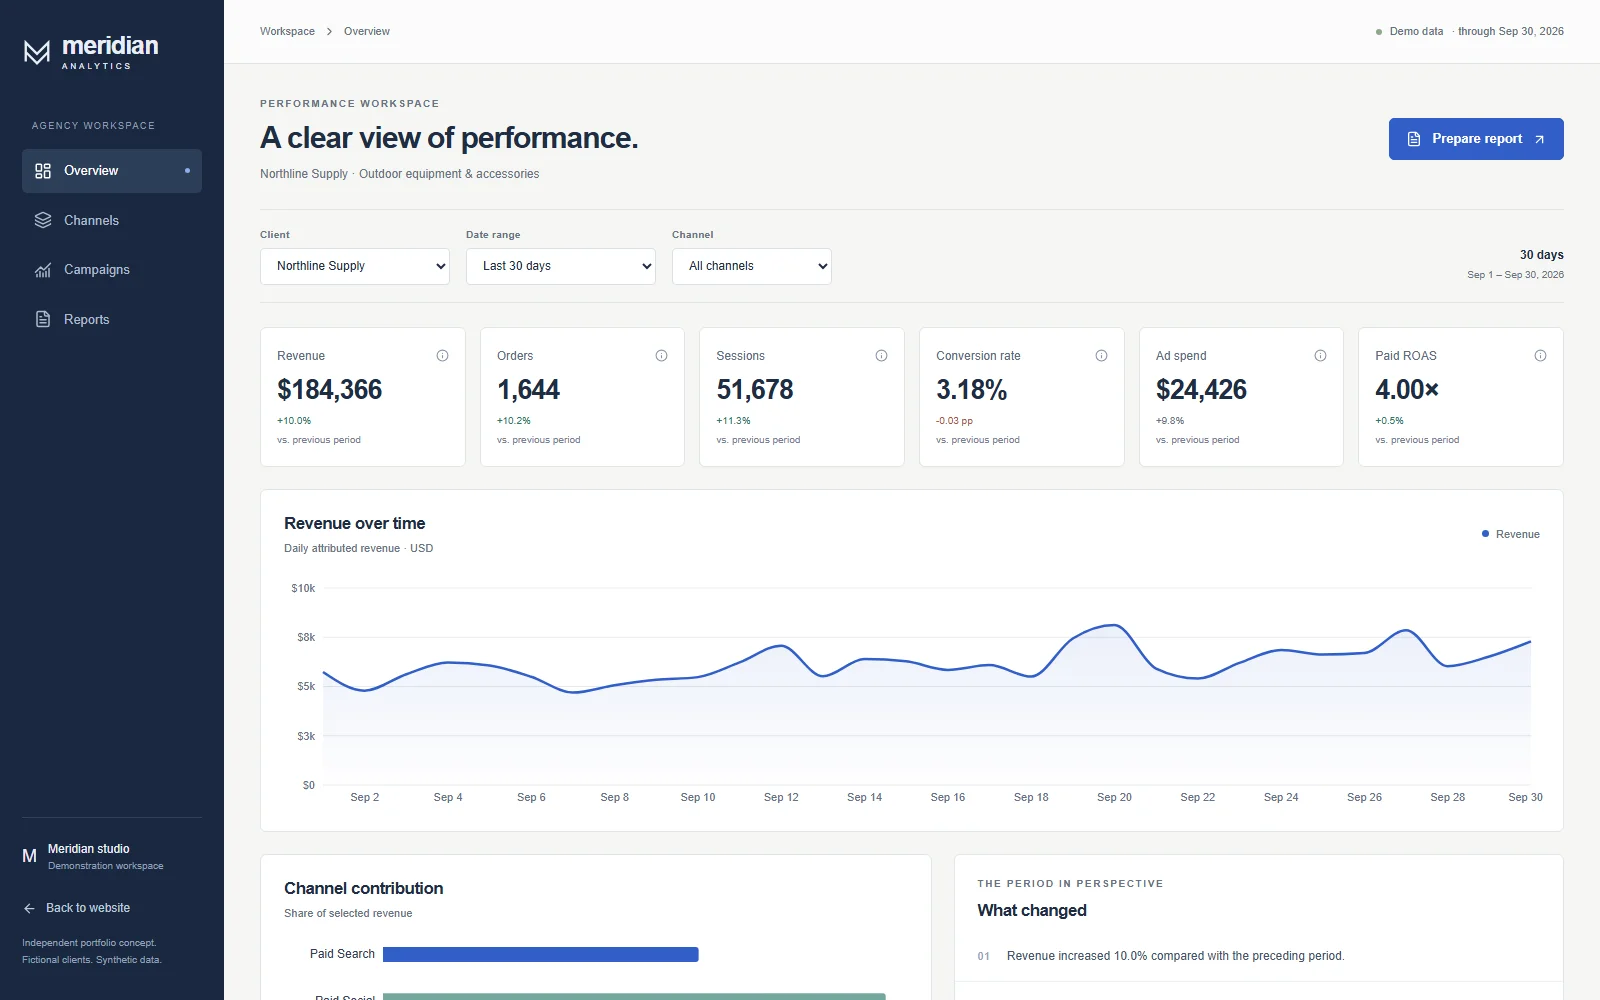Click the 'A clear view of performance.' title
This screenshot has height=1000, width=1600.
coord(449,138)
